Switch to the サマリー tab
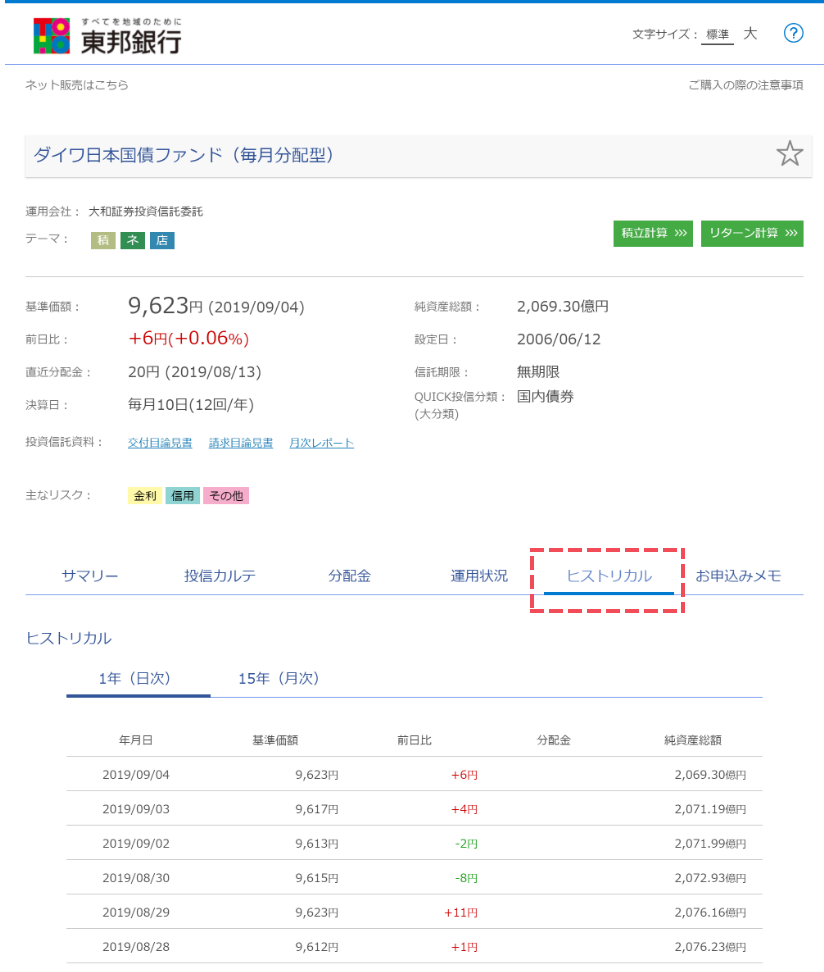Image resolution: width=824 pixels, height=972 pixels. [x=90, y=576]
